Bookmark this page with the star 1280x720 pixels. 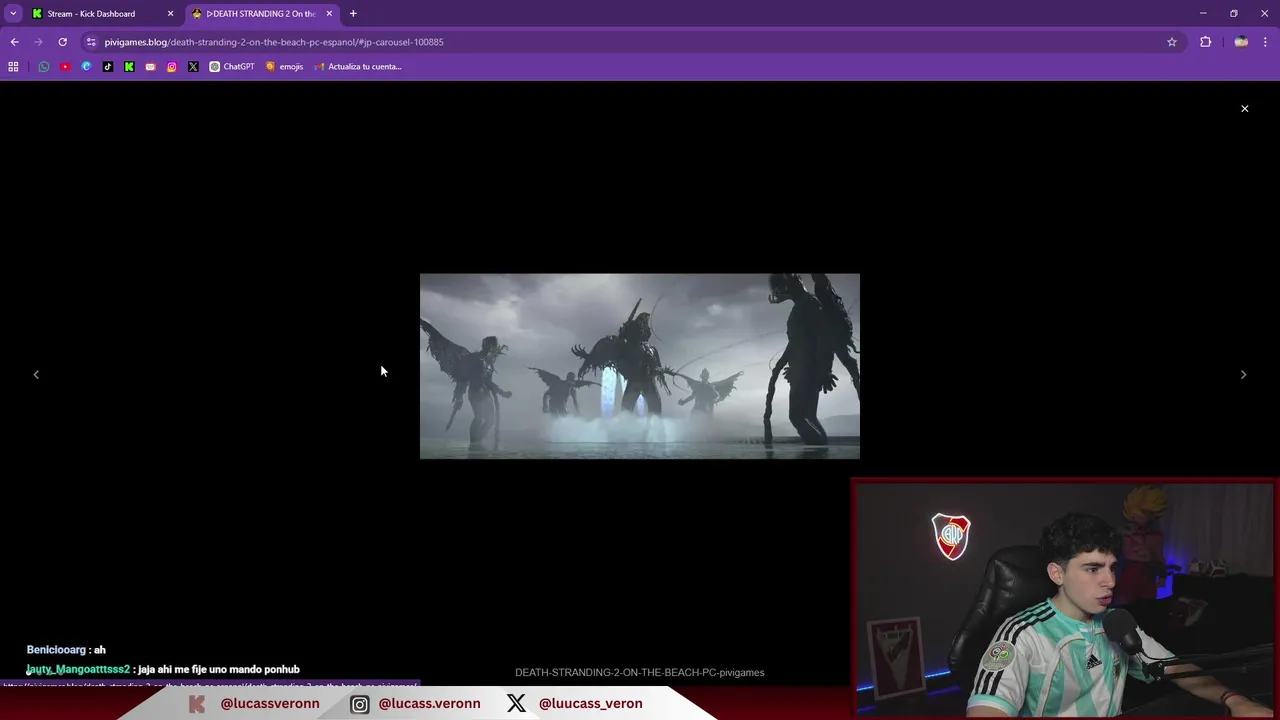[1172, 42]
